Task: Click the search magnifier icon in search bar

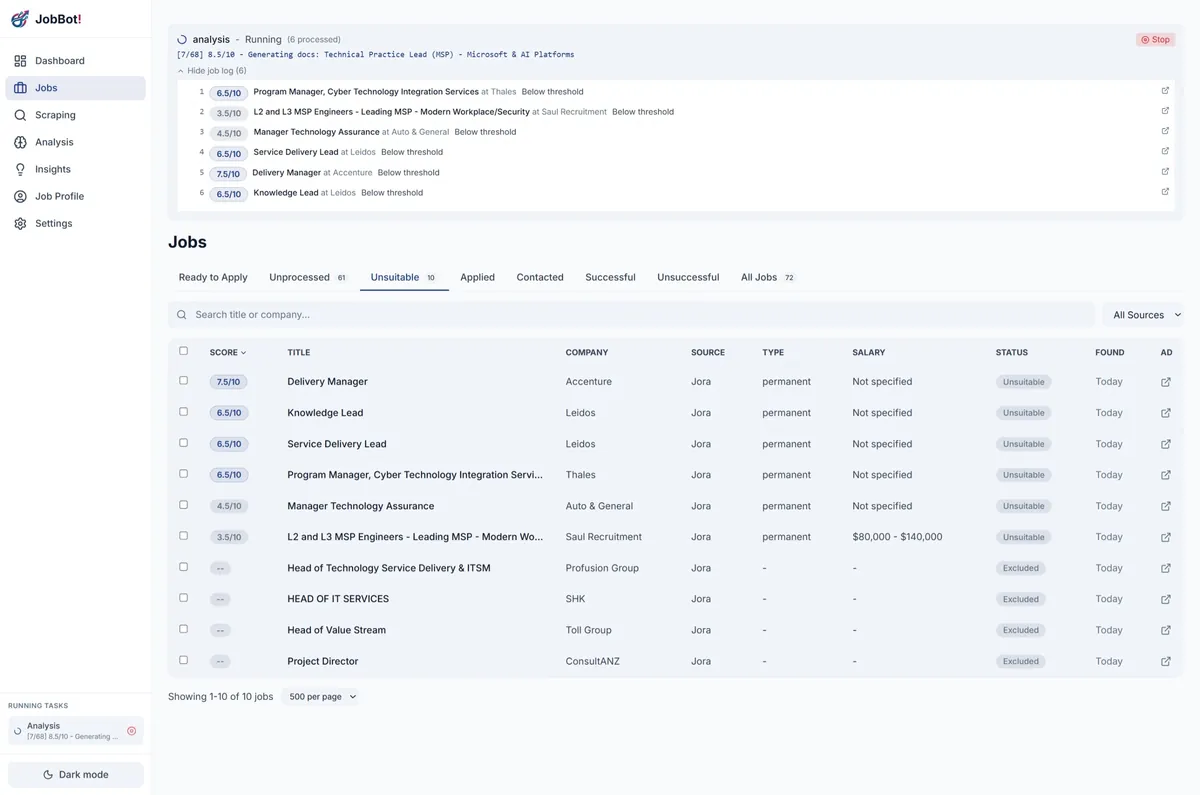Action: coord(182,315)
